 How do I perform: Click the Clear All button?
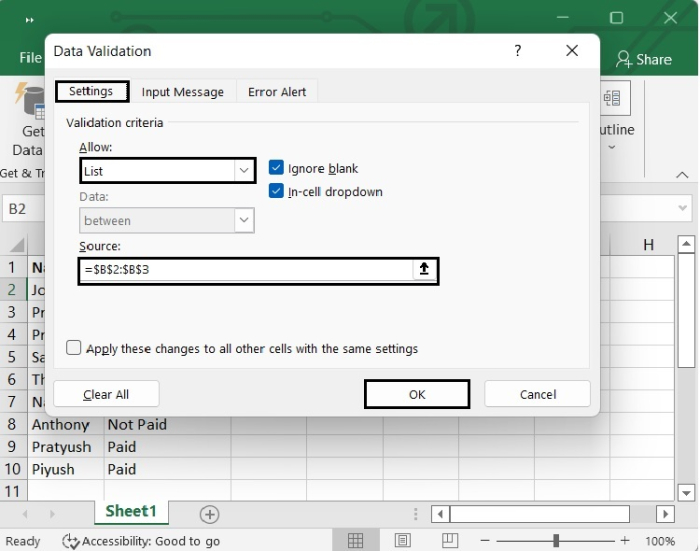tap(106, 394)
